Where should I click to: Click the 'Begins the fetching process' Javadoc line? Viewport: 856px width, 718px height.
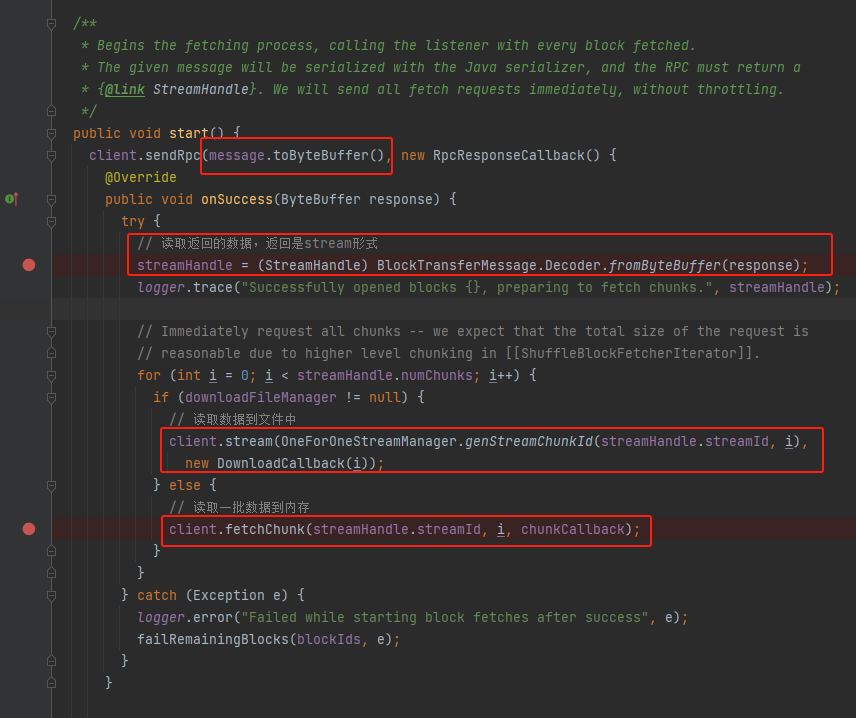388,45
